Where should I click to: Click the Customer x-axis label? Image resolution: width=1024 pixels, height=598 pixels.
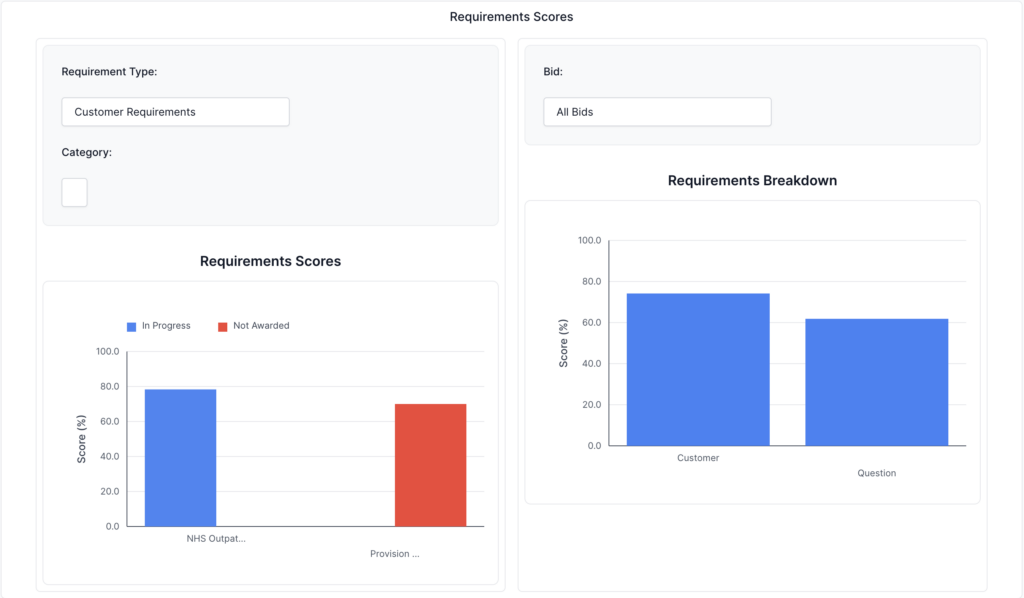pos(698,458)
